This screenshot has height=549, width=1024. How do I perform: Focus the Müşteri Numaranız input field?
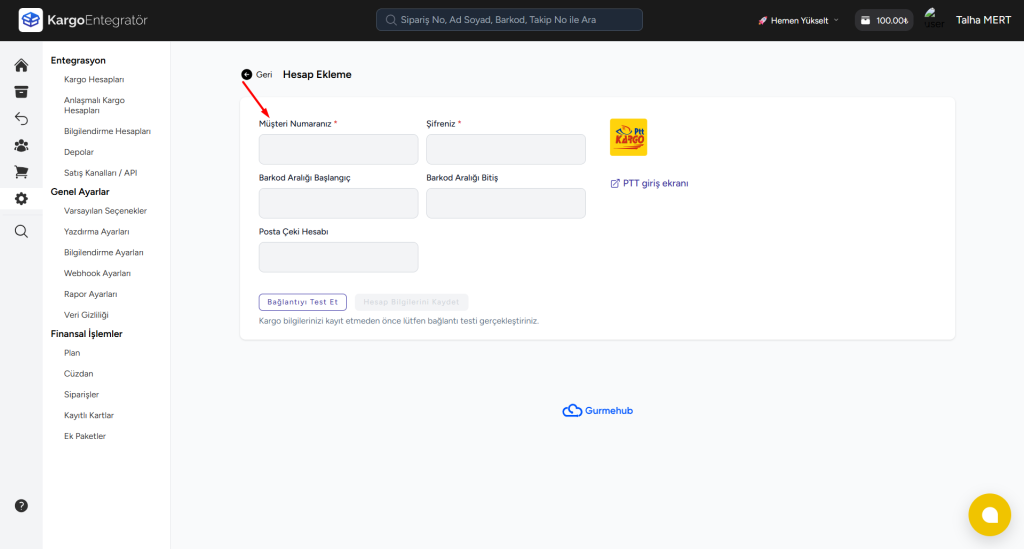pos(338,150)
